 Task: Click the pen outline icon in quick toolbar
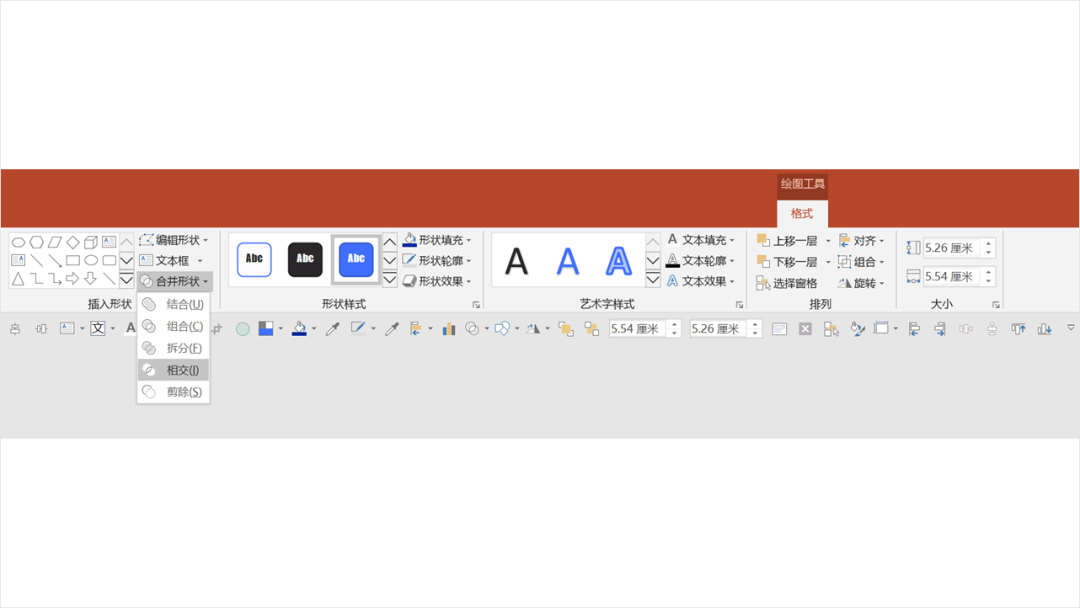coord(357,328)
